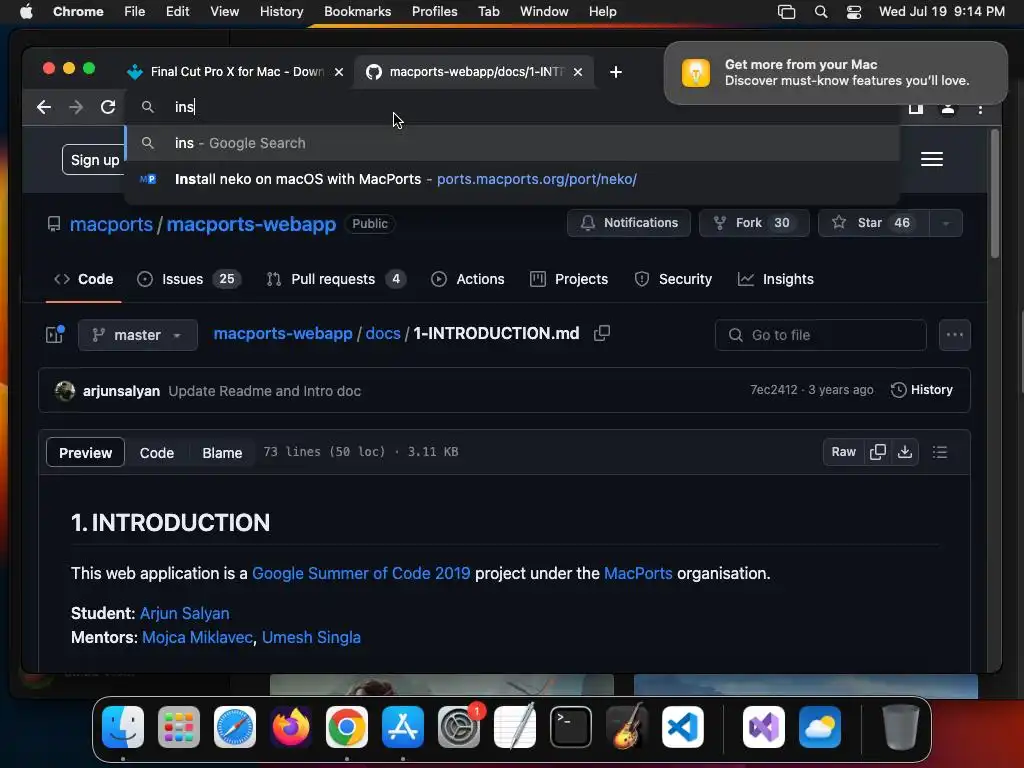Open the document outline list icon
1024x768 pixels.
(940, 452)
